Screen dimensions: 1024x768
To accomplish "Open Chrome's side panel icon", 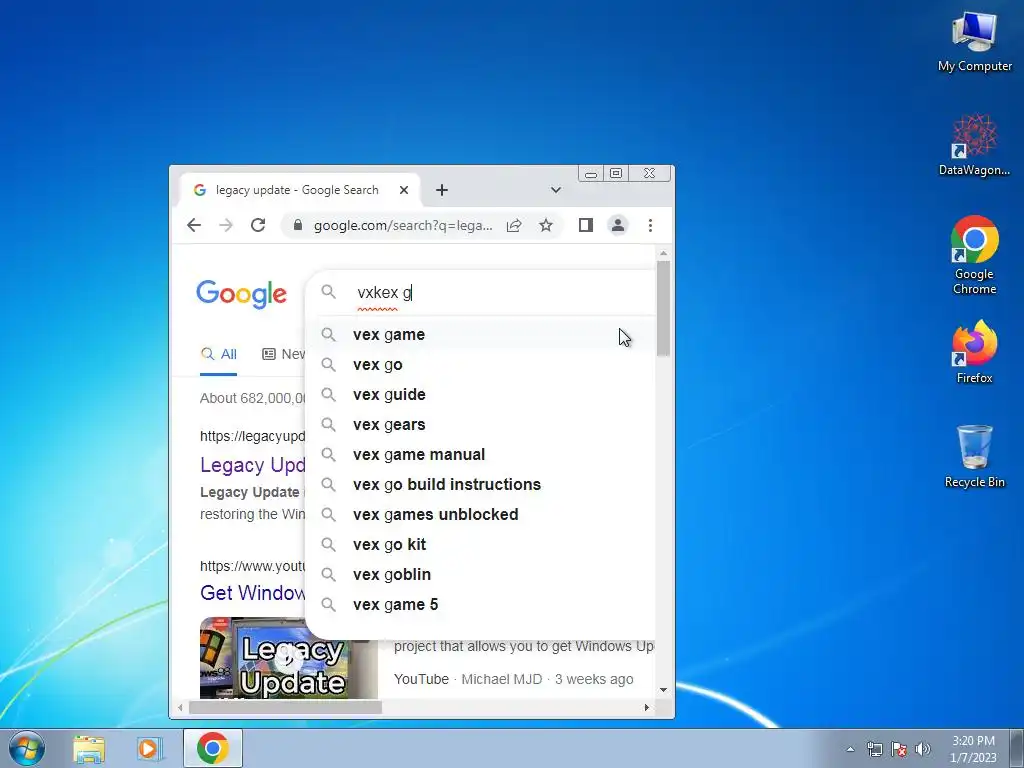I will 586,225.
